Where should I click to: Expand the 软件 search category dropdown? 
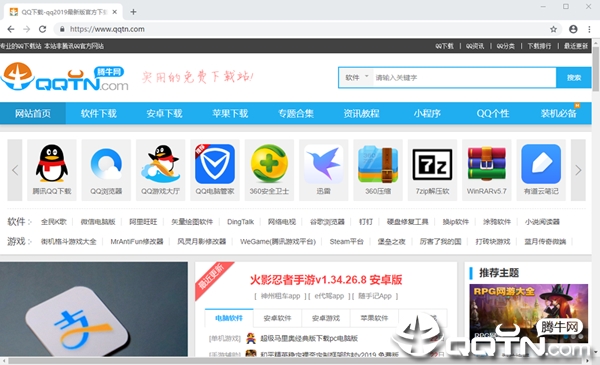[356, 78]
